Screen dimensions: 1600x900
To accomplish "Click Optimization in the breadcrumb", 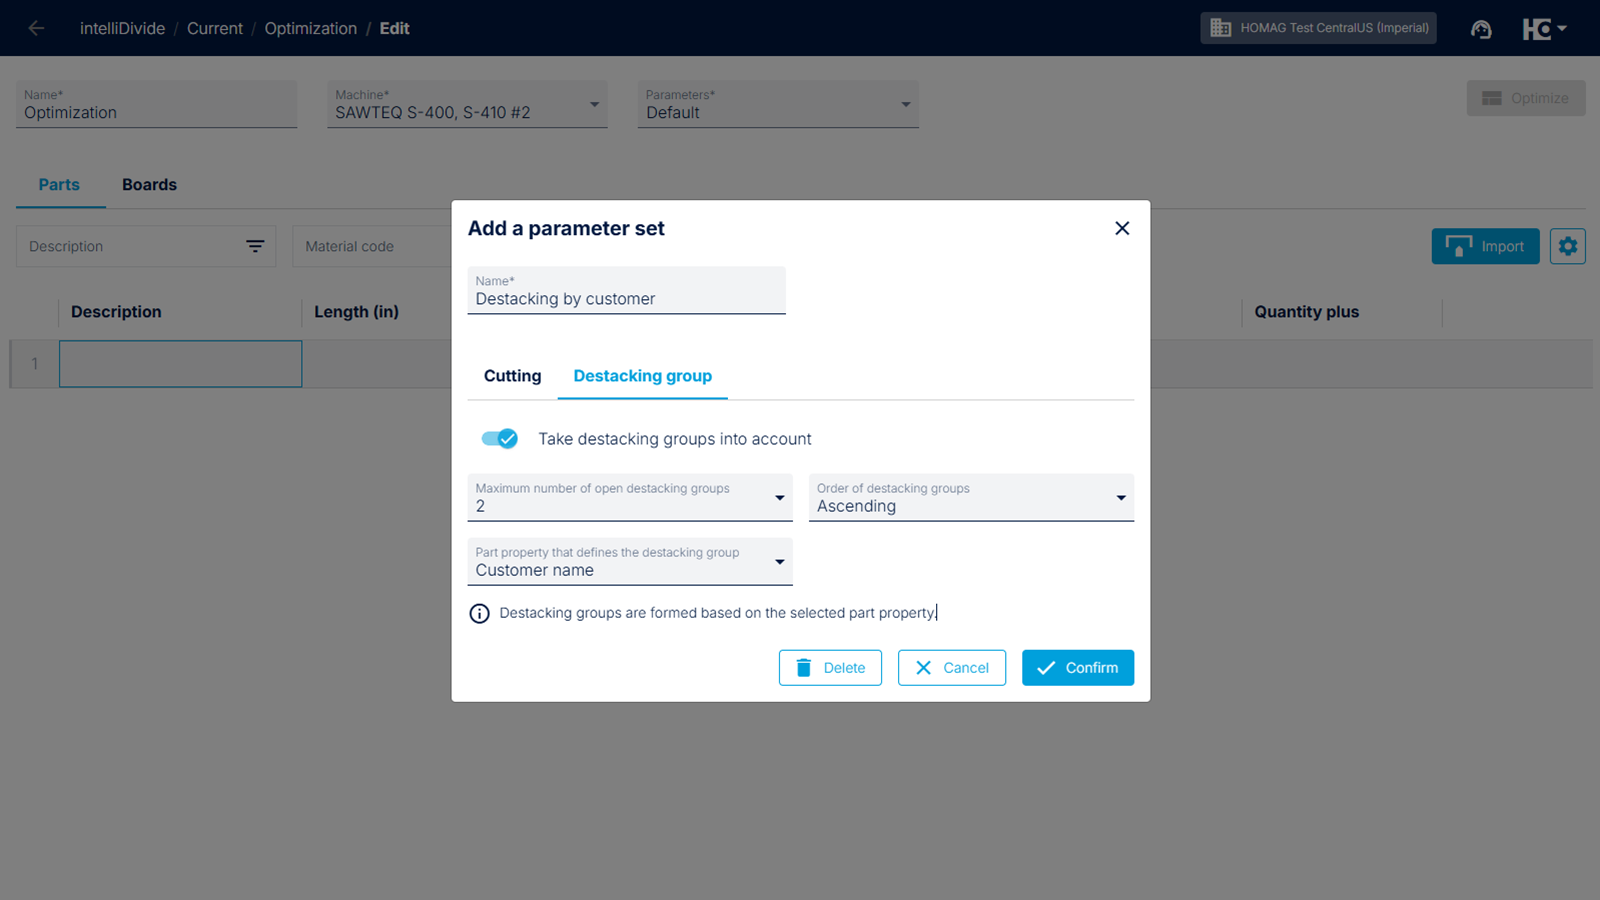I will 311,28.
